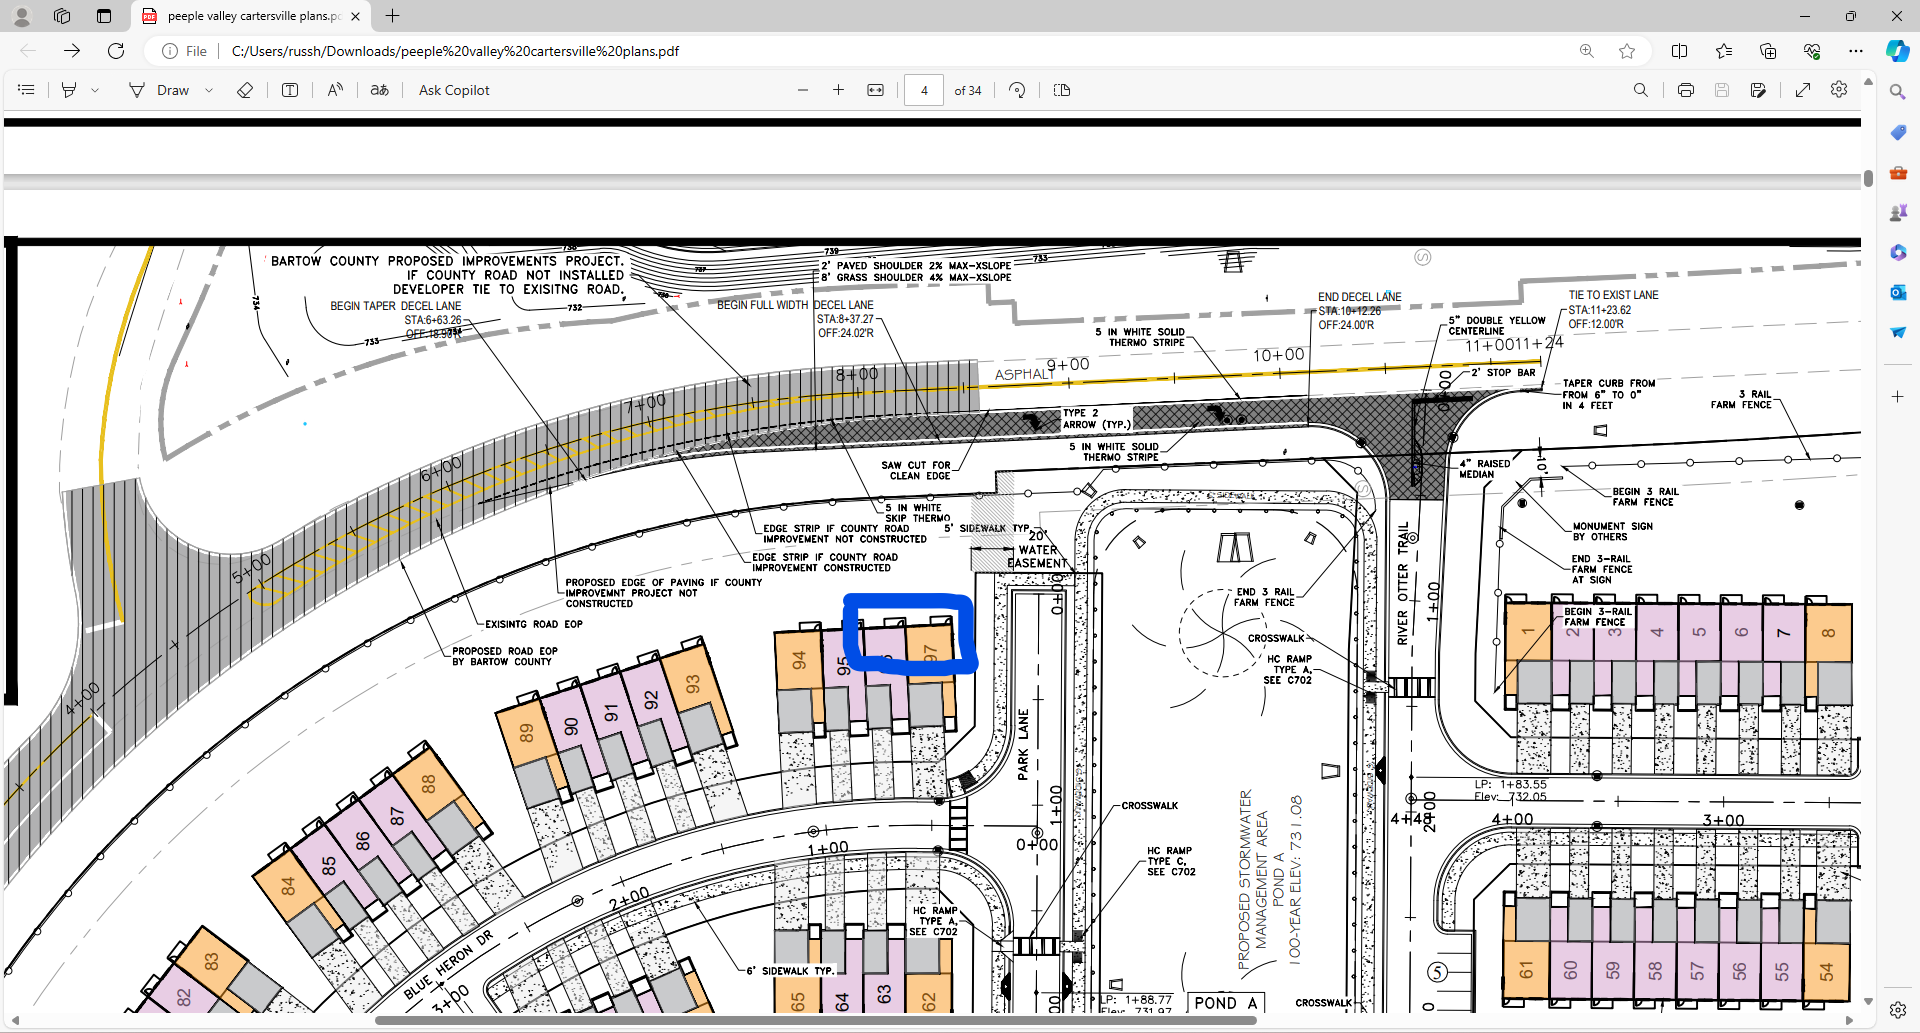1920x1033 pixels.
Task: Open Outlook in sidebar
Action: [x=1898, y=292]
